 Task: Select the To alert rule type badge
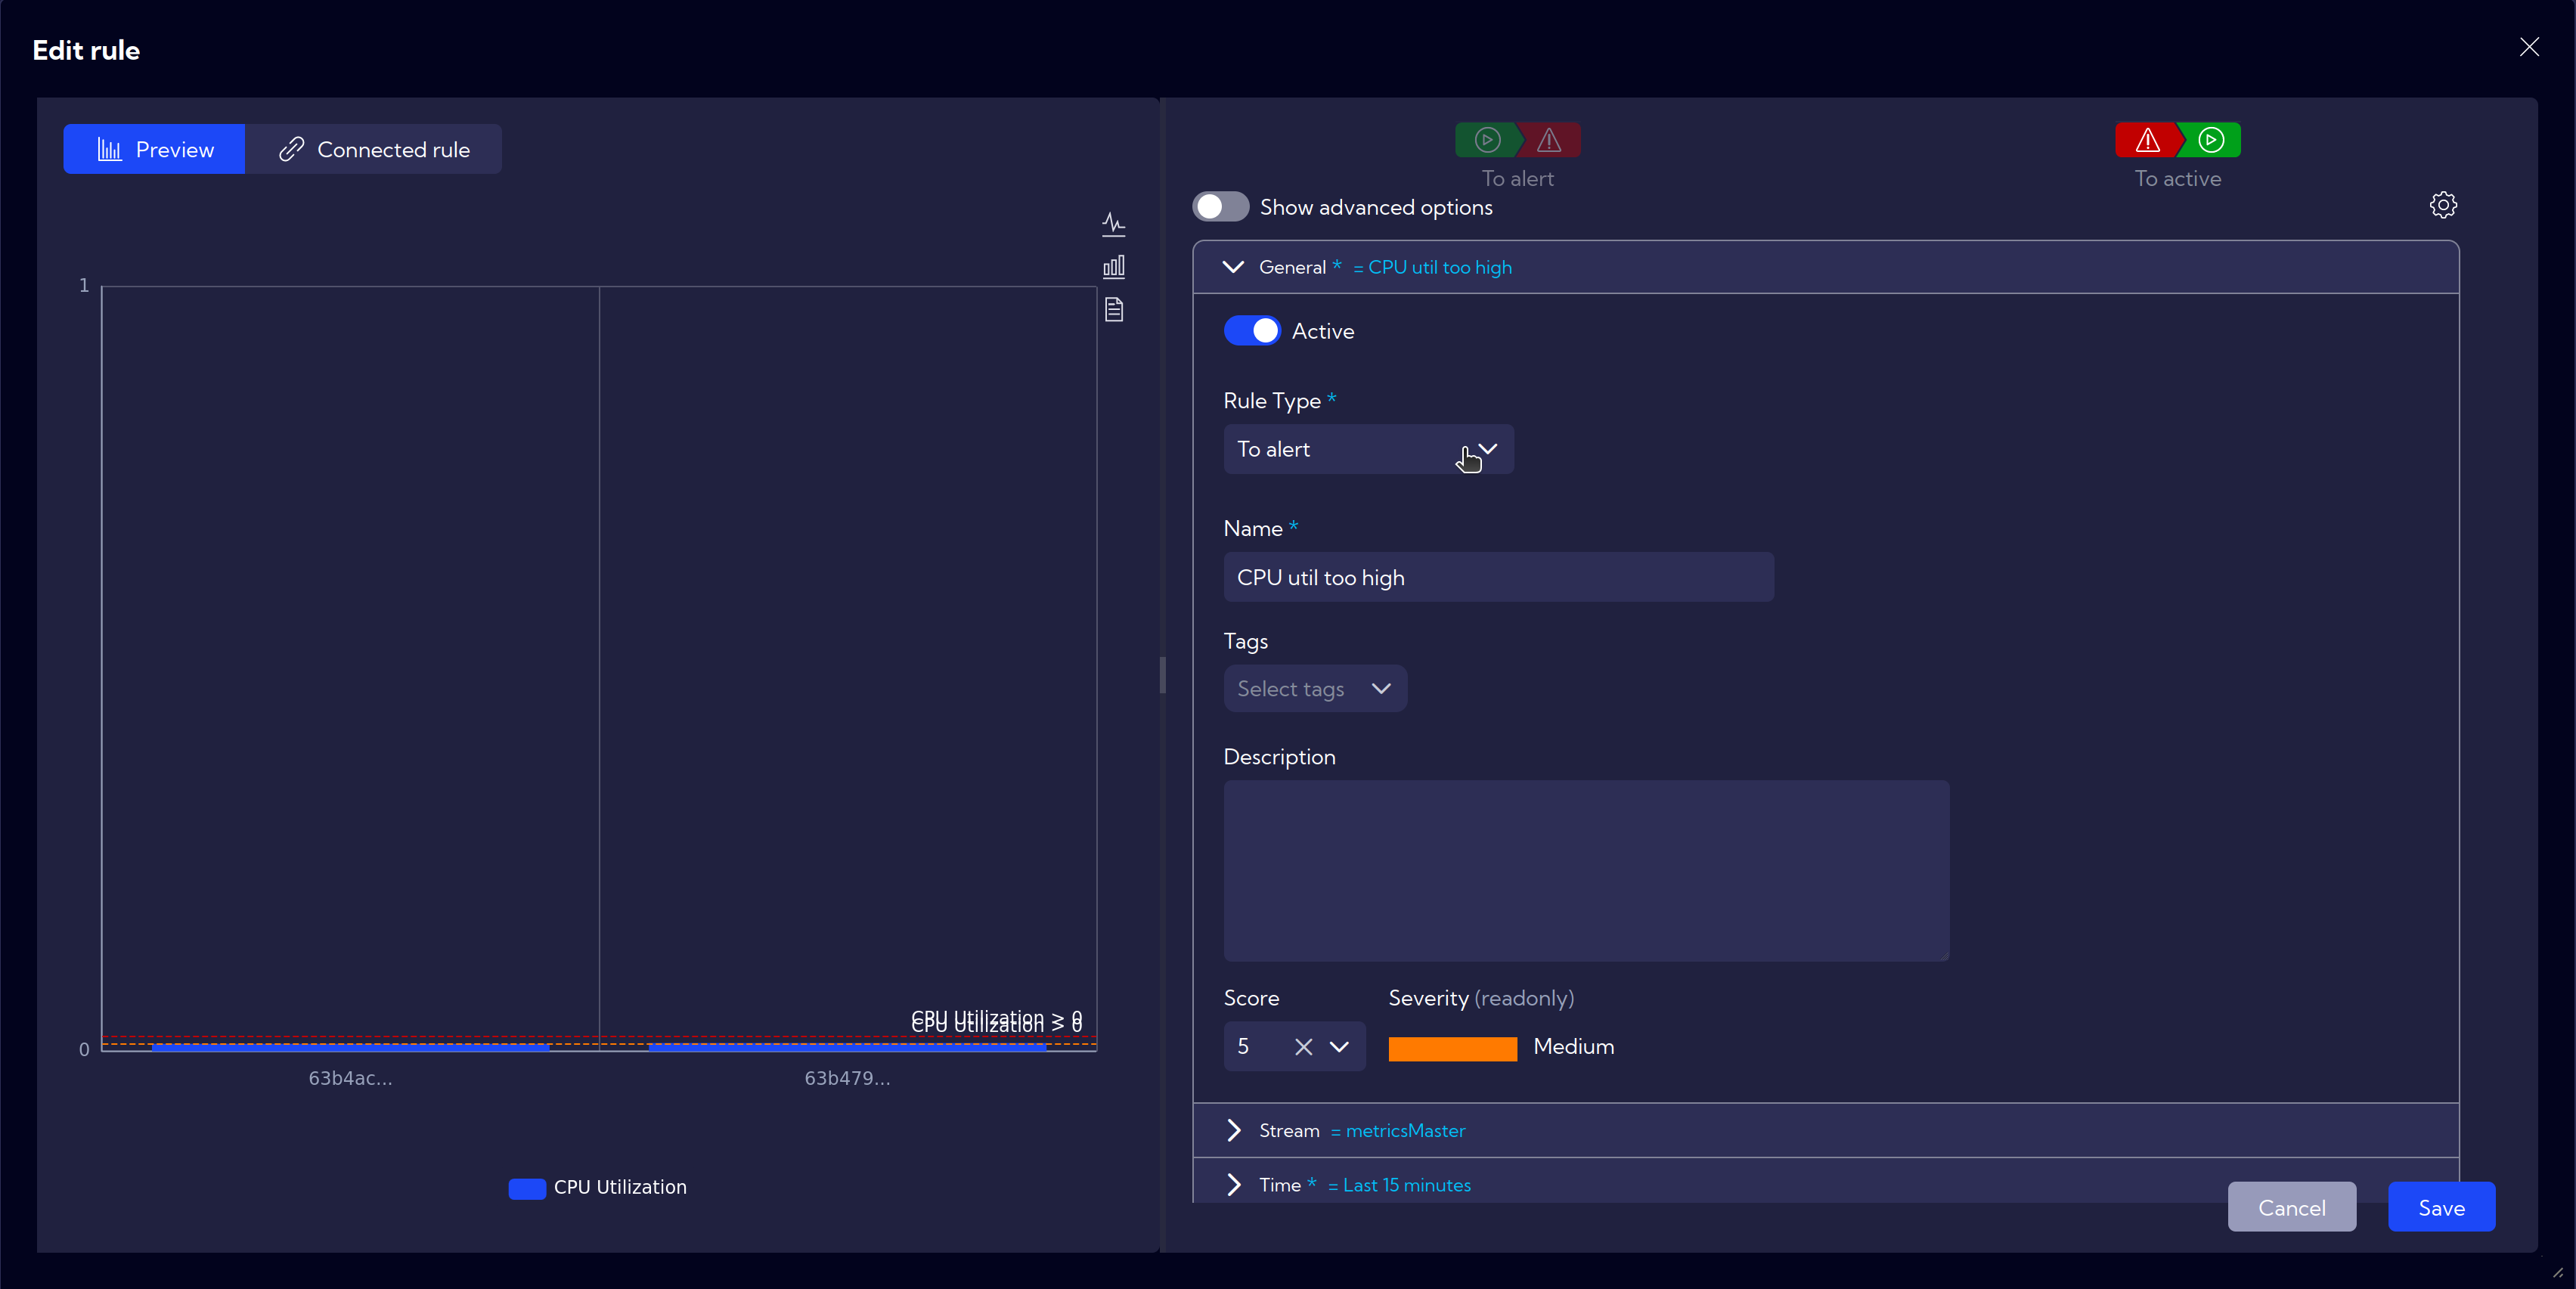point(1517,140)
